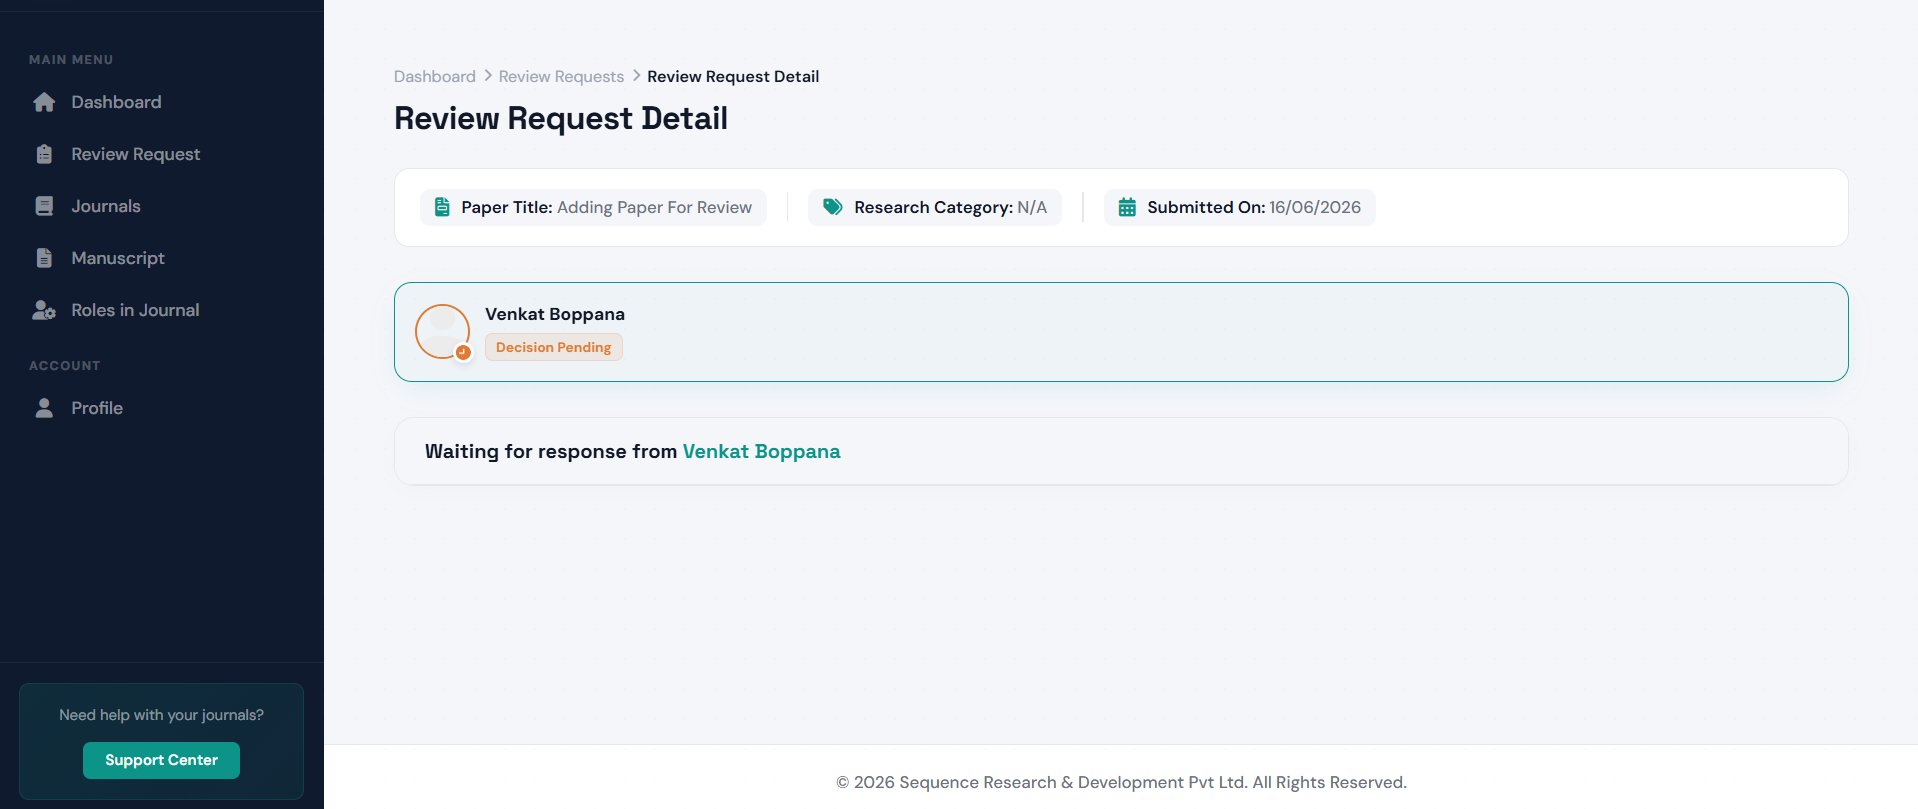1918x809 pixels.
Task: Click the Paper Title document icon
Action: [442, 207]
